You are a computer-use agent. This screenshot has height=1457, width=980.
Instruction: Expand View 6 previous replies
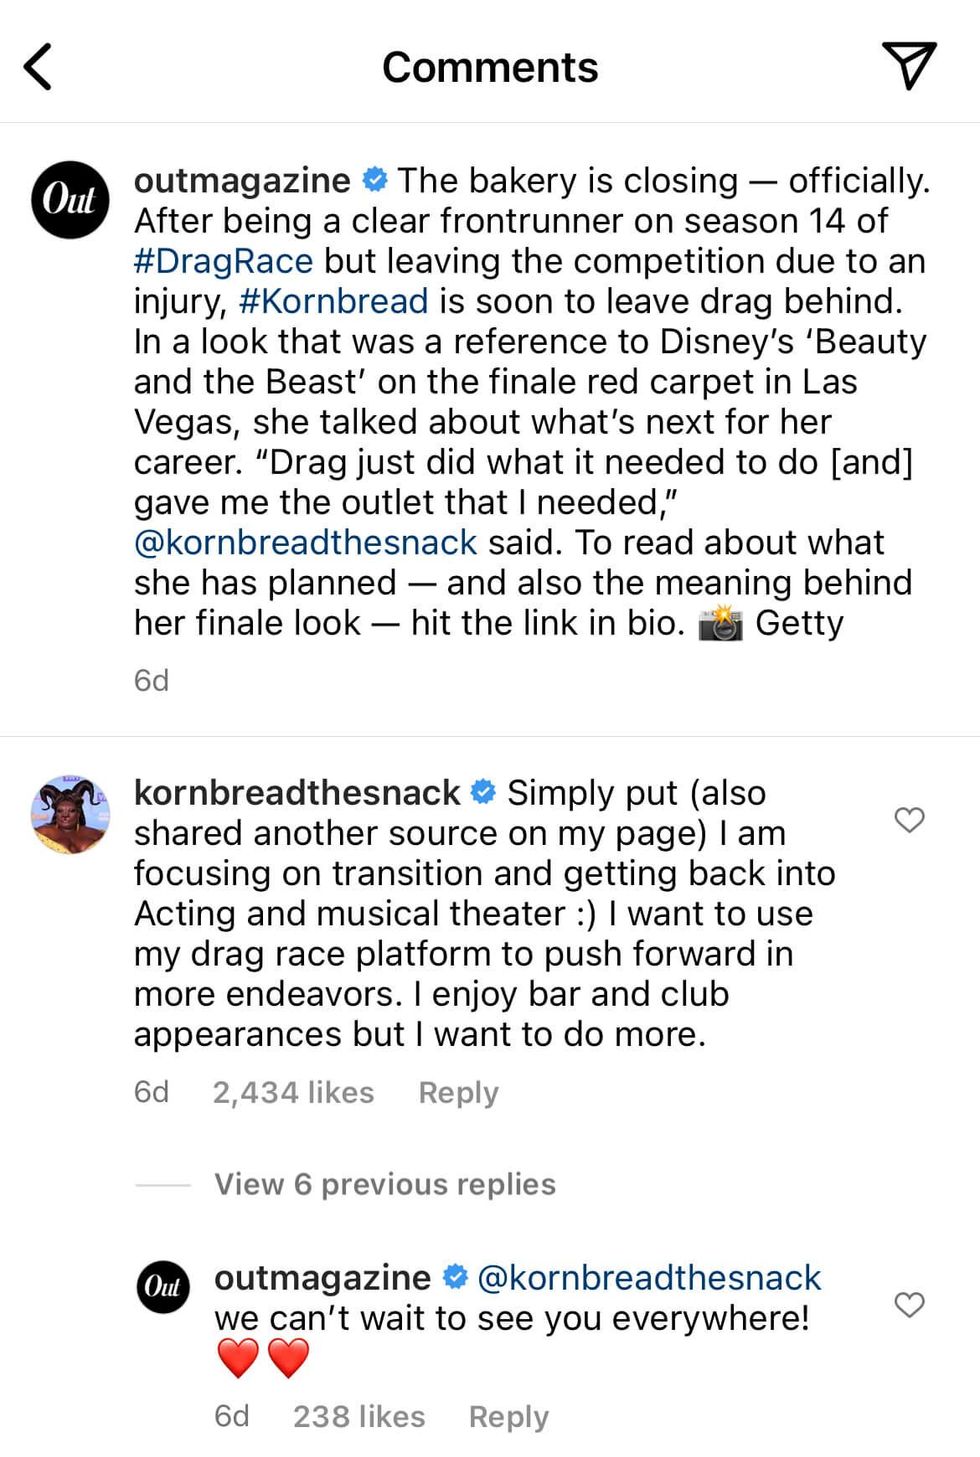(384, 1184)
